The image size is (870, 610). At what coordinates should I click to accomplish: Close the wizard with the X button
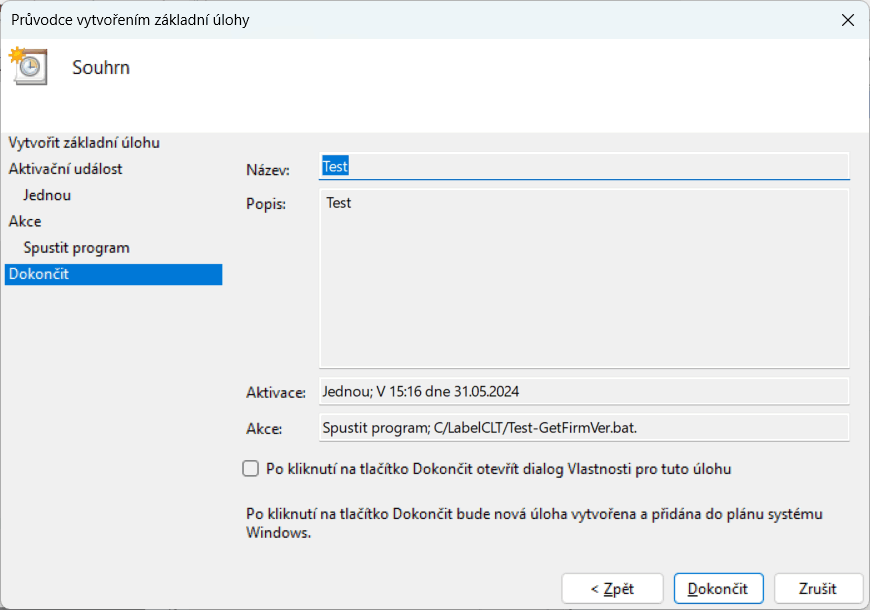(x=847, y=20)
